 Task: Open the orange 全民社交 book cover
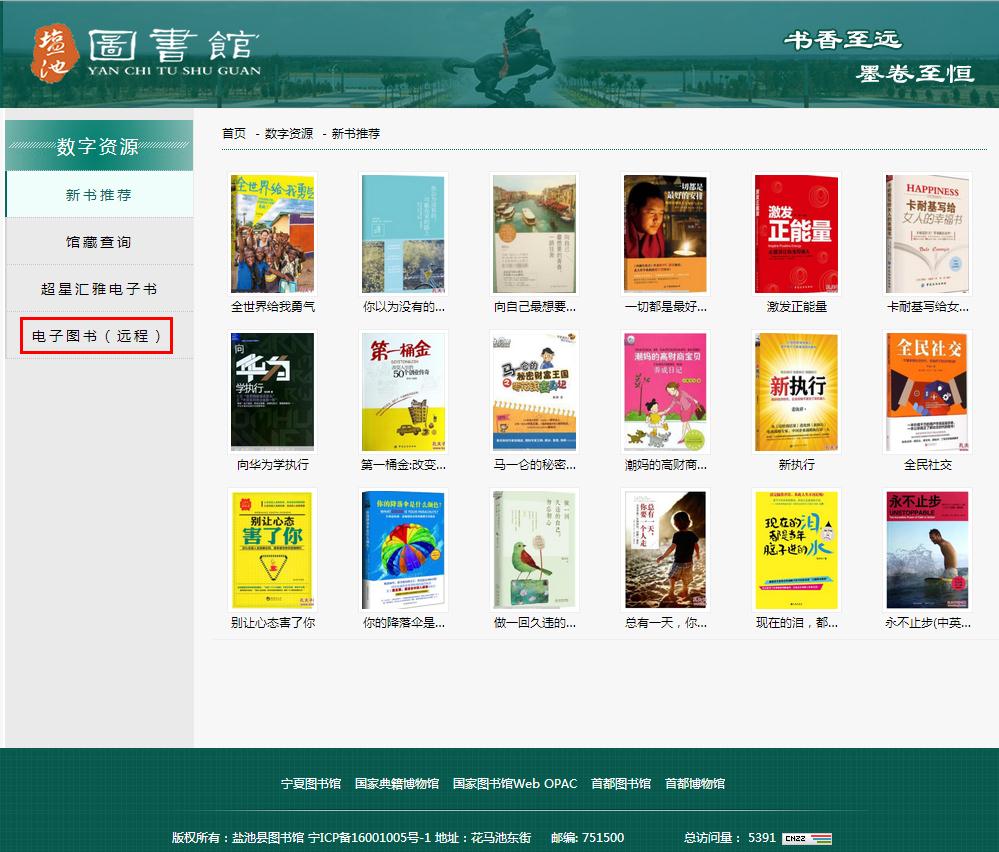click(x=928, y=392)
